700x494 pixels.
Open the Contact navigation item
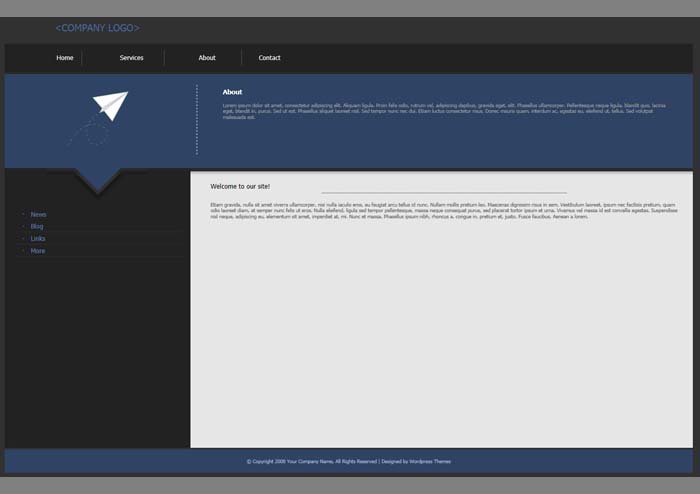coord(270,58)
